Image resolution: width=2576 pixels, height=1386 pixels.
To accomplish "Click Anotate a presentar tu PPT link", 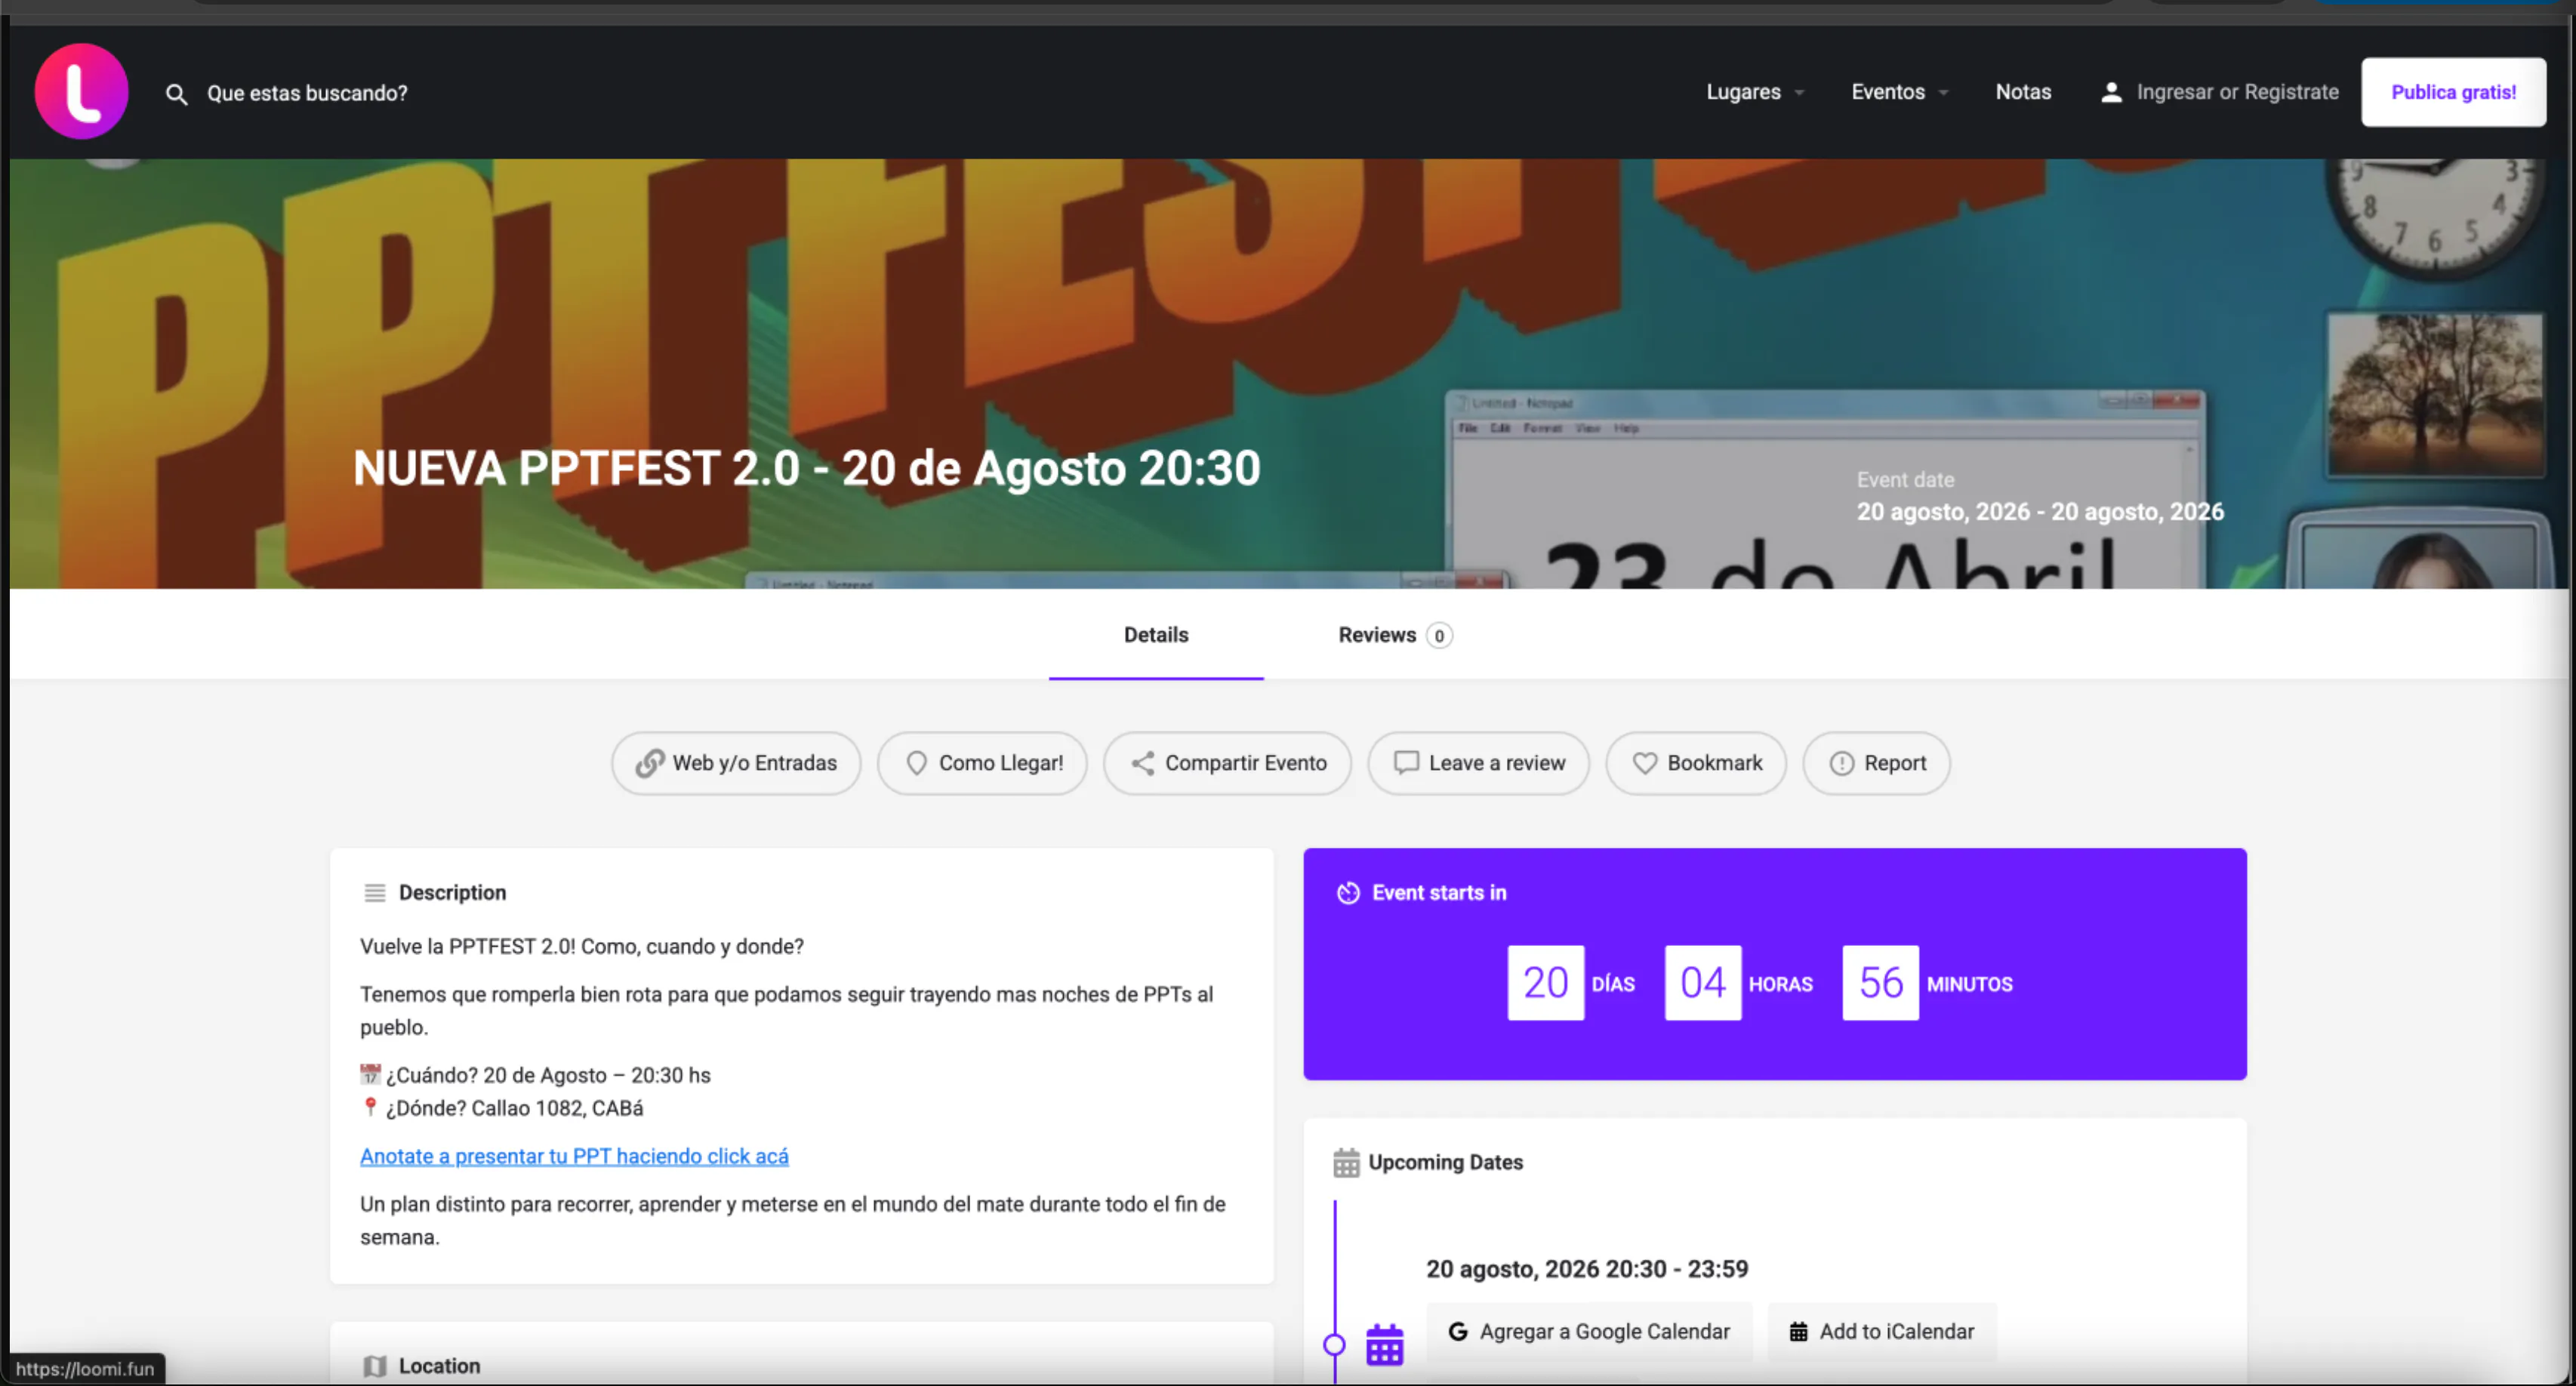I will tap(574, 1156).
